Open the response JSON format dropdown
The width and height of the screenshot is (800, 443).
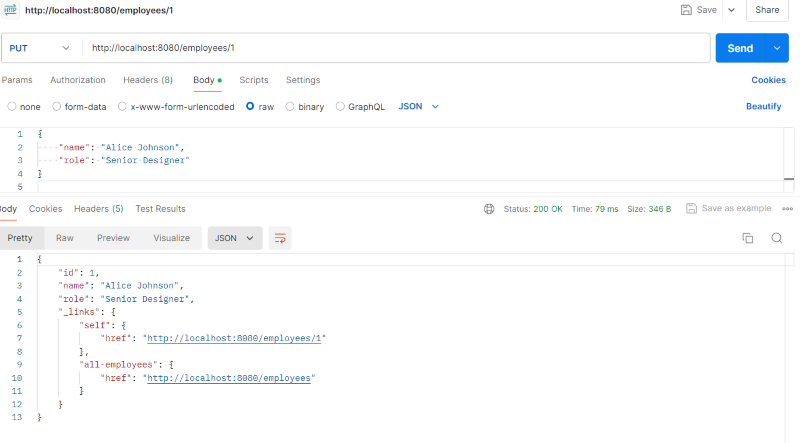point(235,238)
